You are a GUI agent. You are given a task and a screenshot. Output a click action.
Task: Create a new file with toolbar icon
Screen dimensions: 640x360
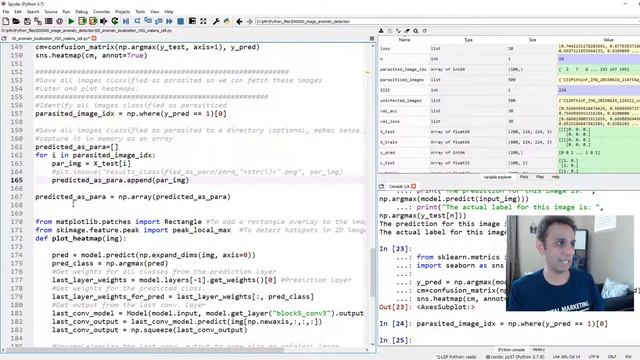6,21
